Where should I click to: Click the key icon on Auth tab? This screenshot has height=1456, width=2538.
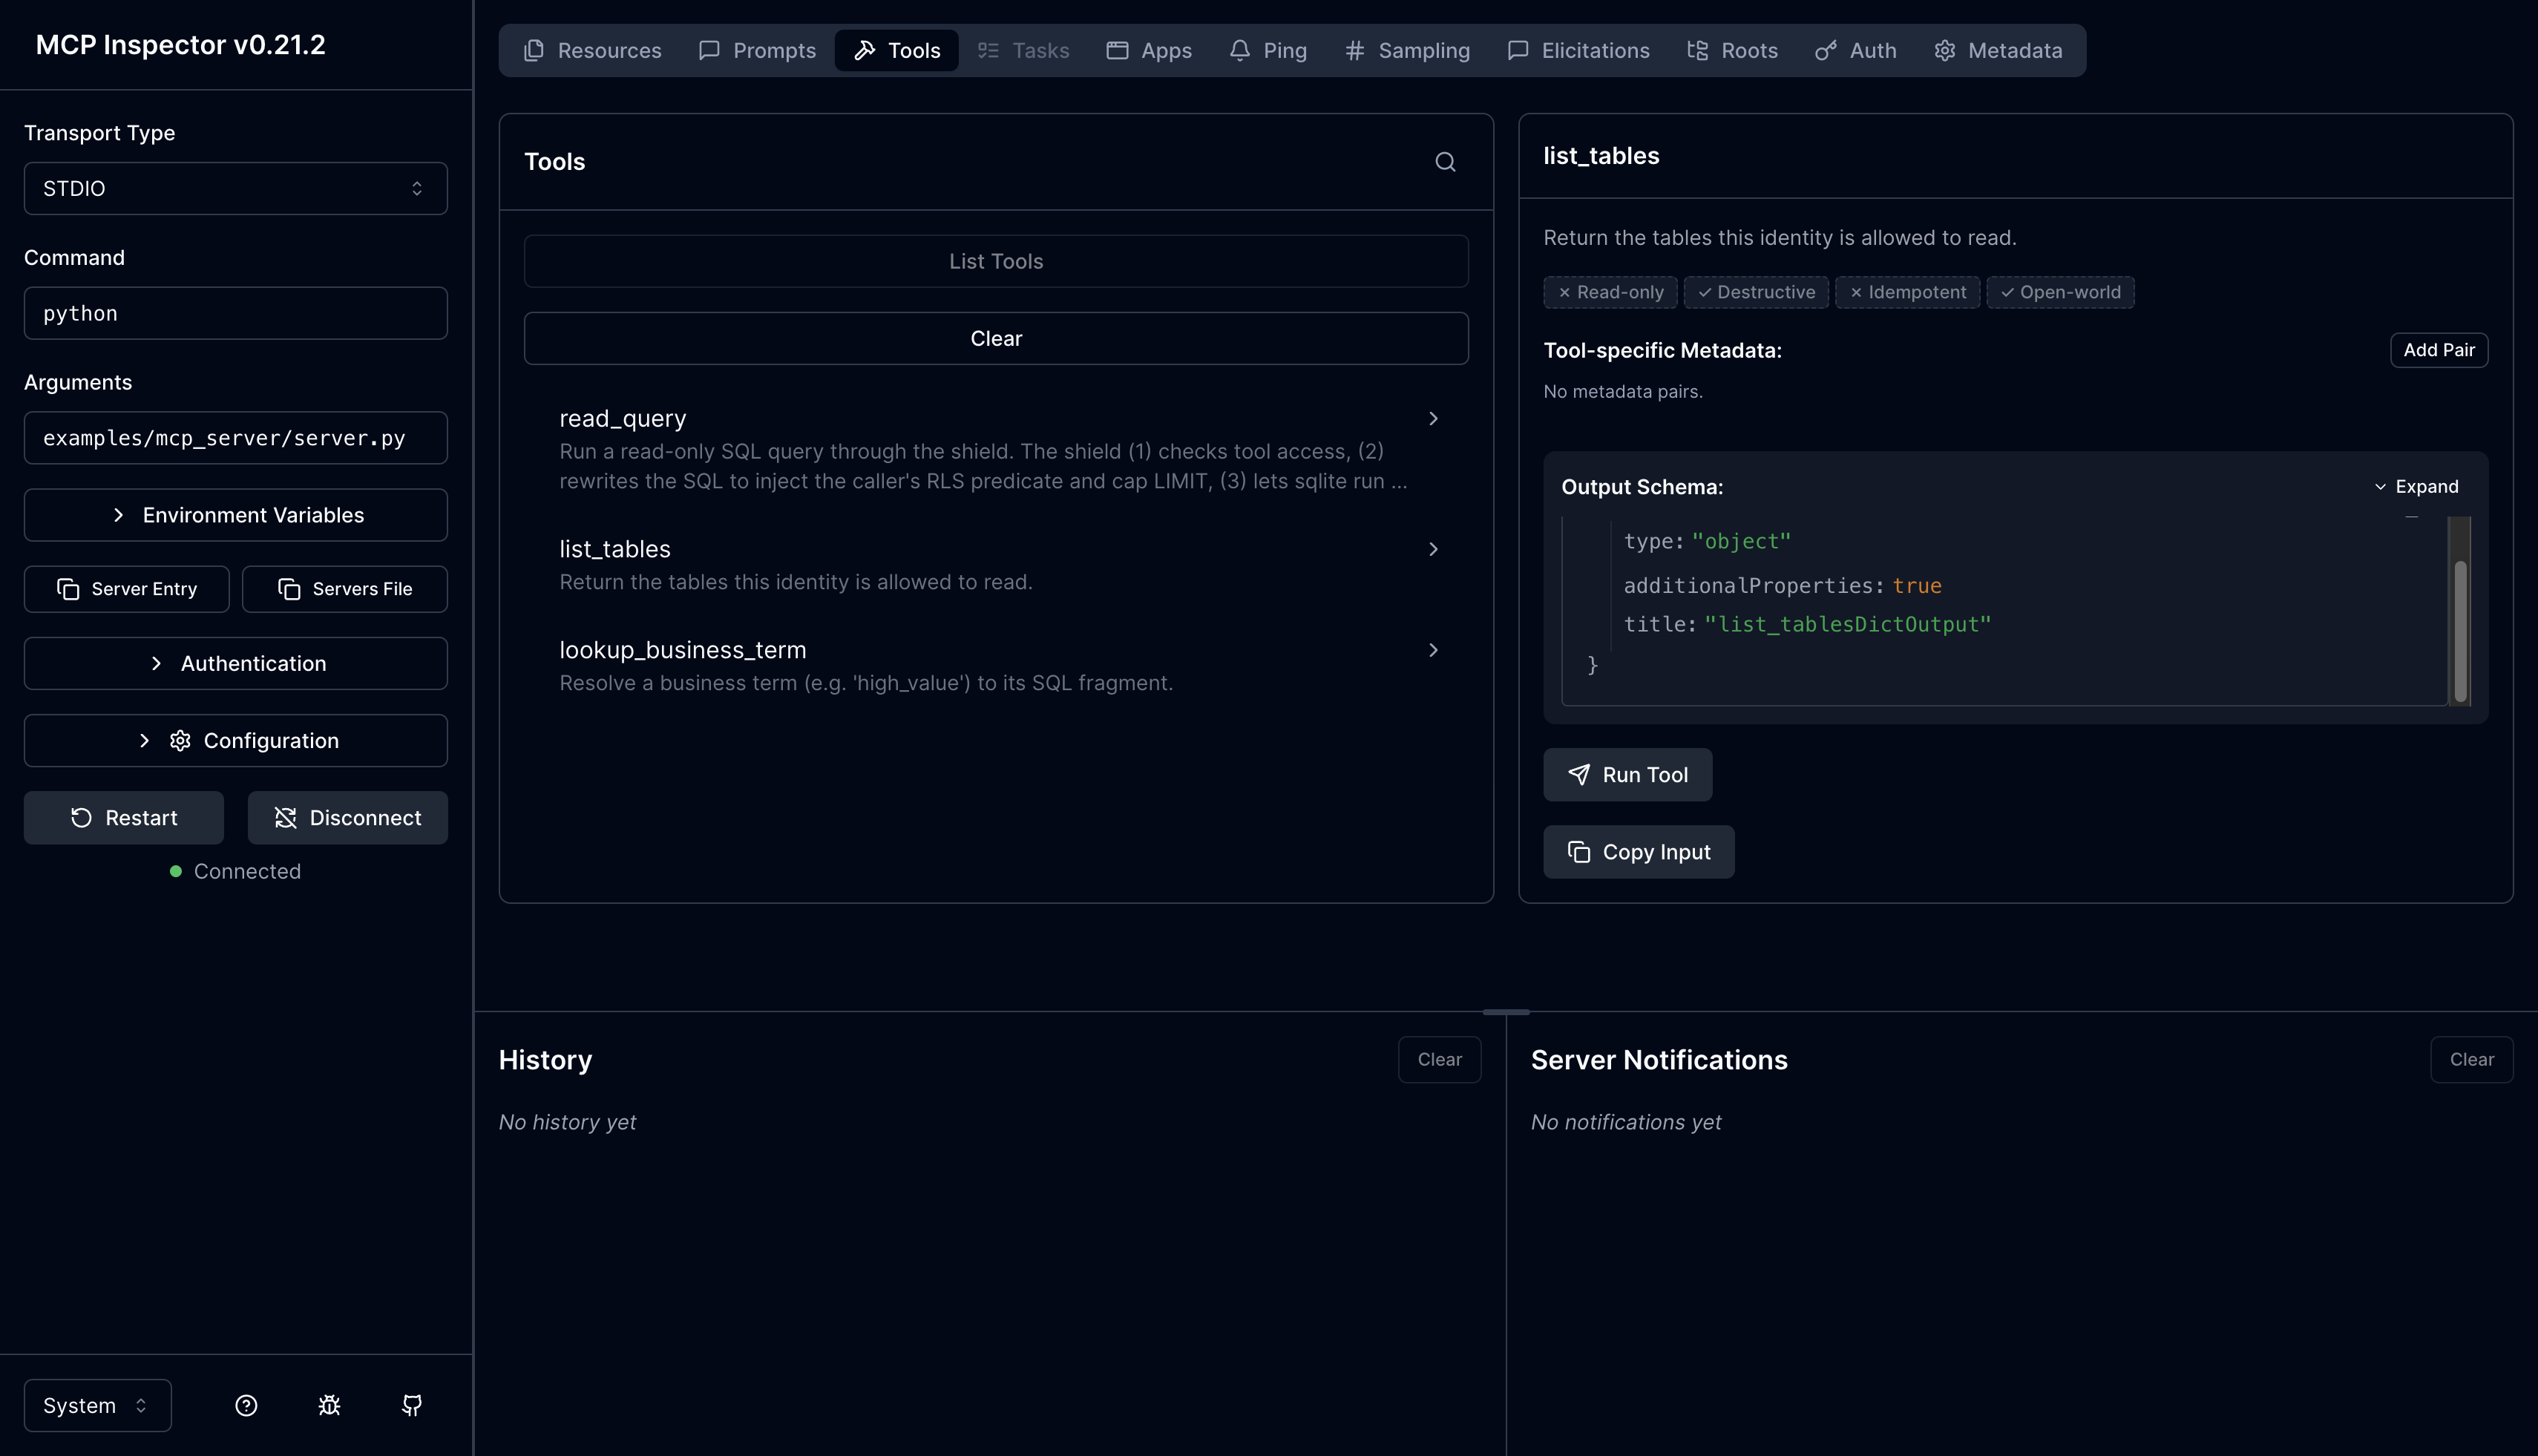pyautogui.click(x=1826, y=50)
